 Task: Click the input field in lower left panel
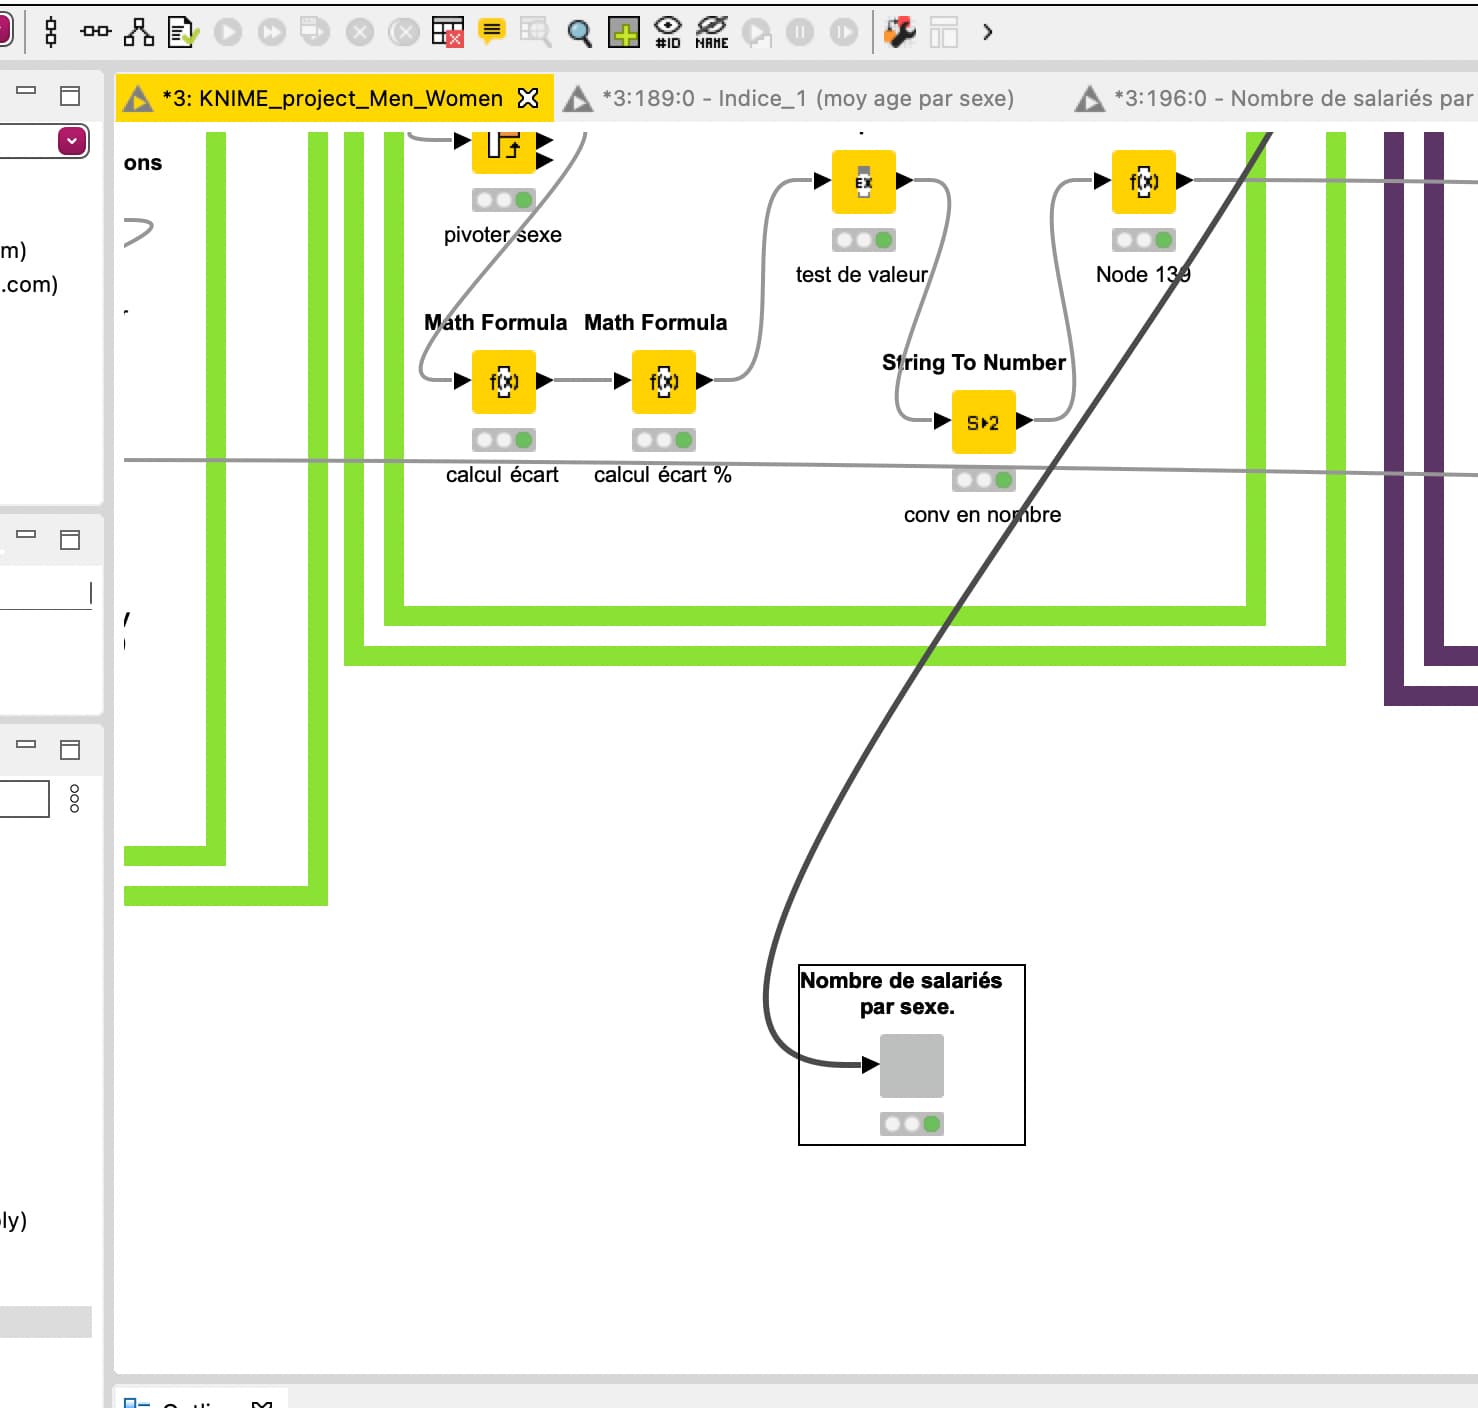(24, 799)
